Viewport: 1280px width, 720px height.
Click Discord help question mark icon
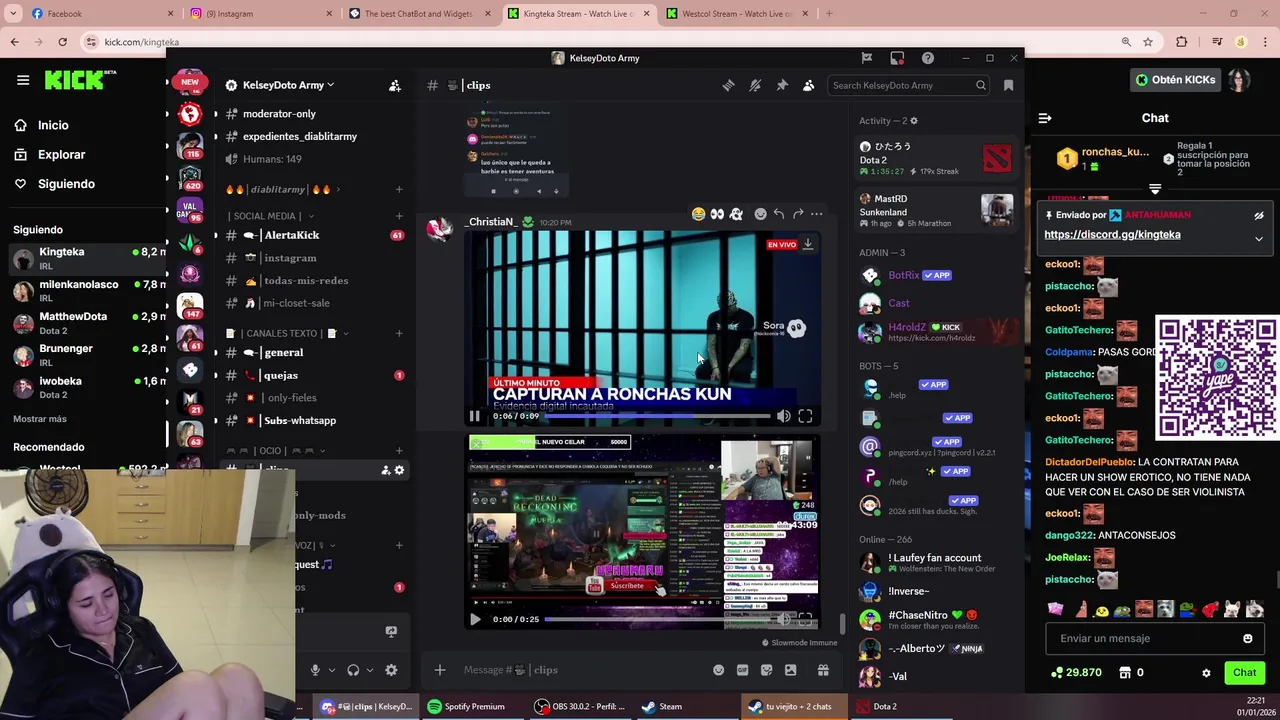pos(928,58)
